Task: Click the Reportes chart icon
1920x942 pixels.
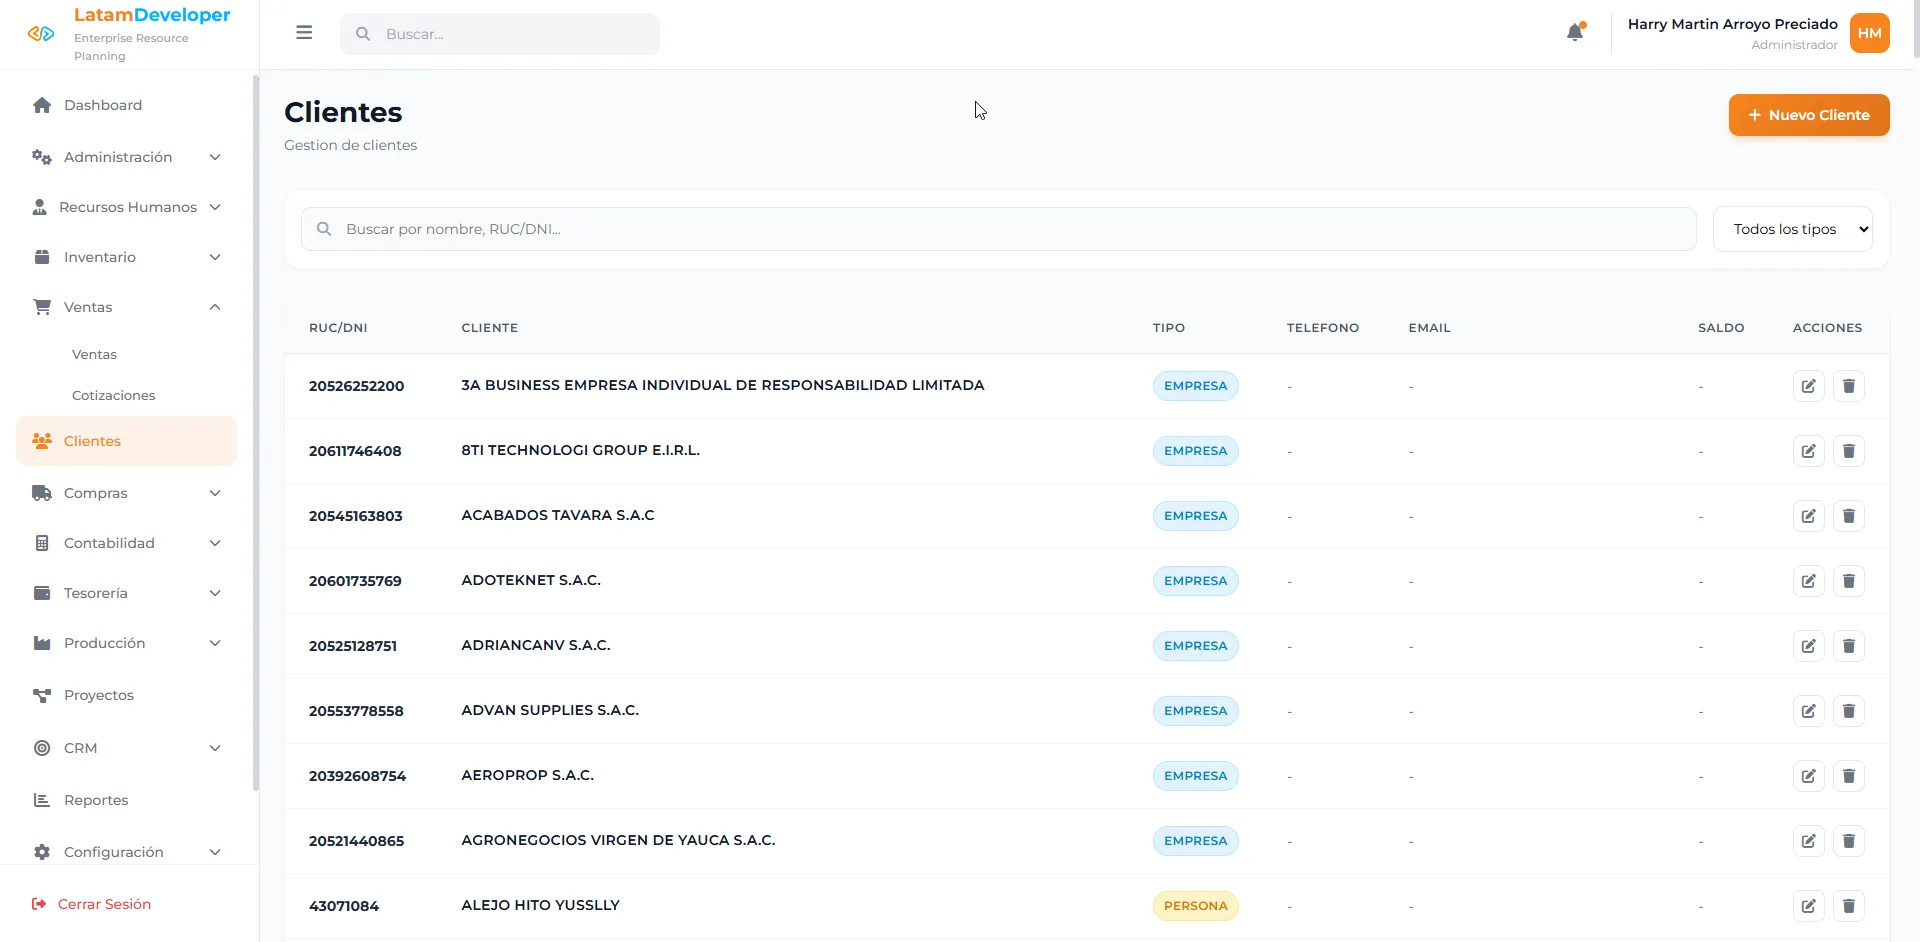Action: [x=42, y=800]
